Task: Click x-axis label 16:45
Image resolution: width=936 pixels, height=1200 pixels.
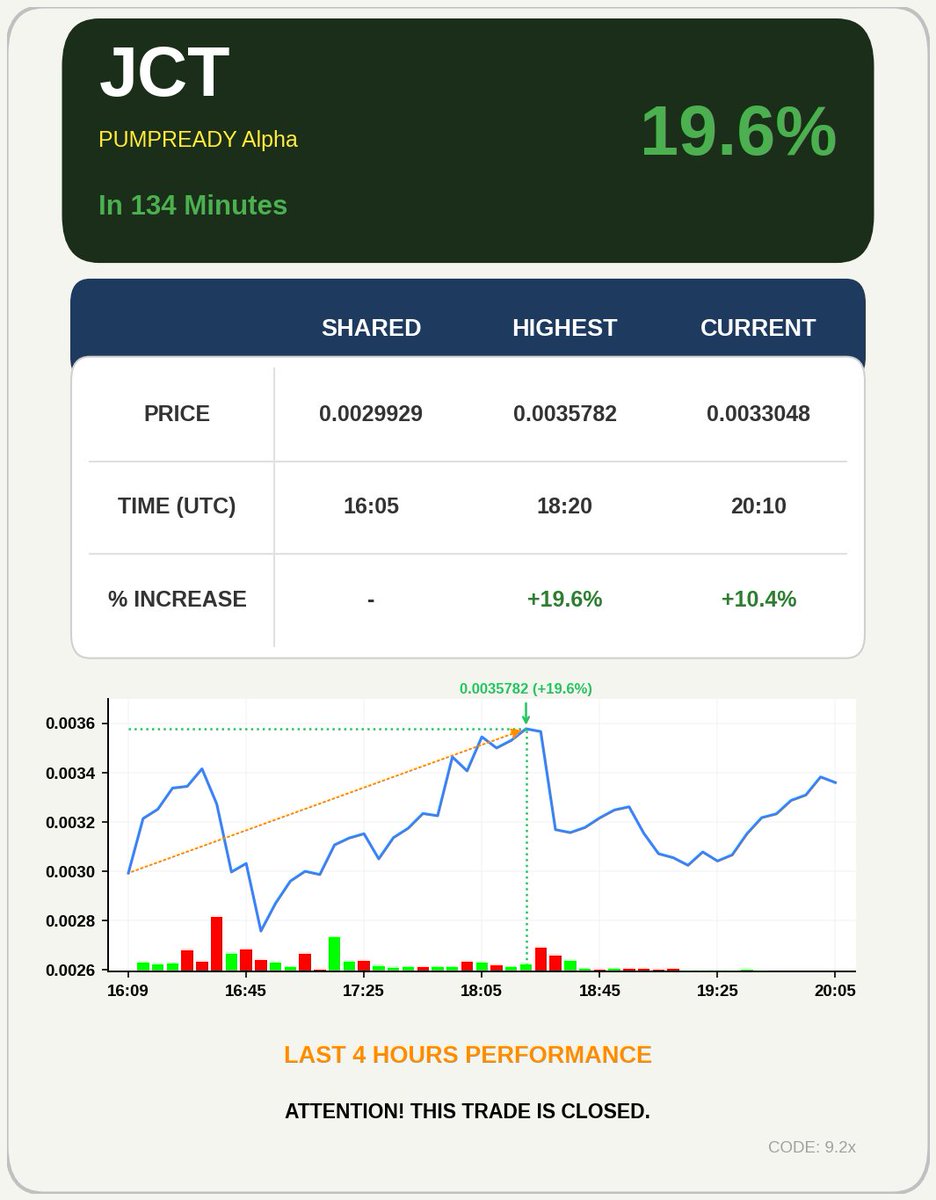Action: click(x=246, y=991)
